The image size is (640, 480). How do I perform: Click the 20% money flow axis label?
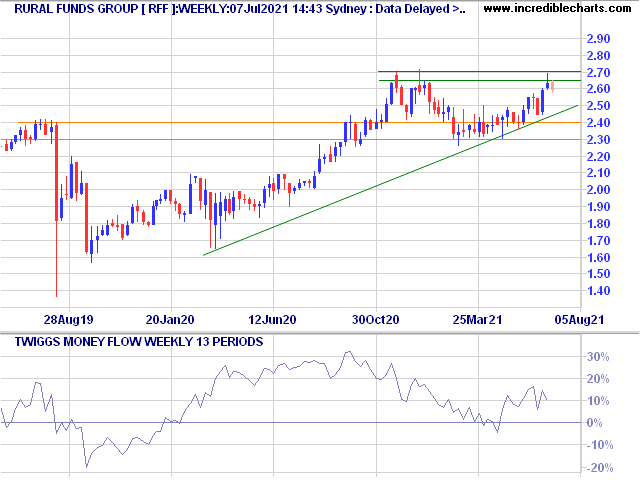(598, 379)
